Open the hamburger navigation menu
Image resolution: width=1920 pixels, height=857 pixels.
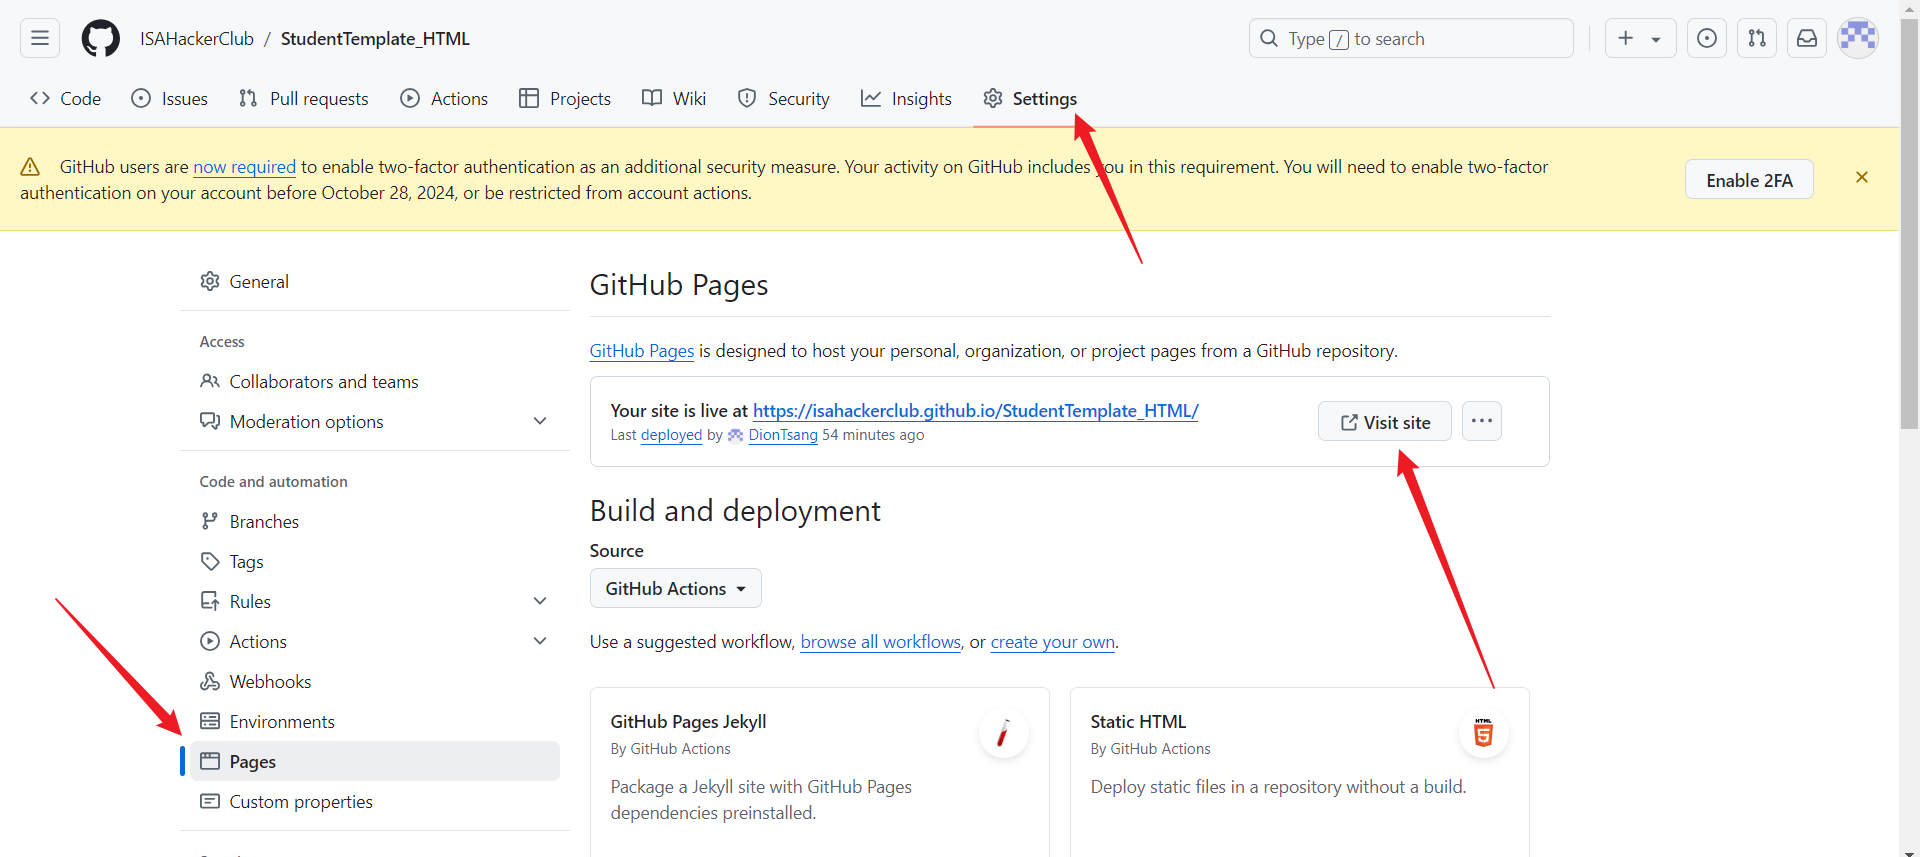(40, 38)
